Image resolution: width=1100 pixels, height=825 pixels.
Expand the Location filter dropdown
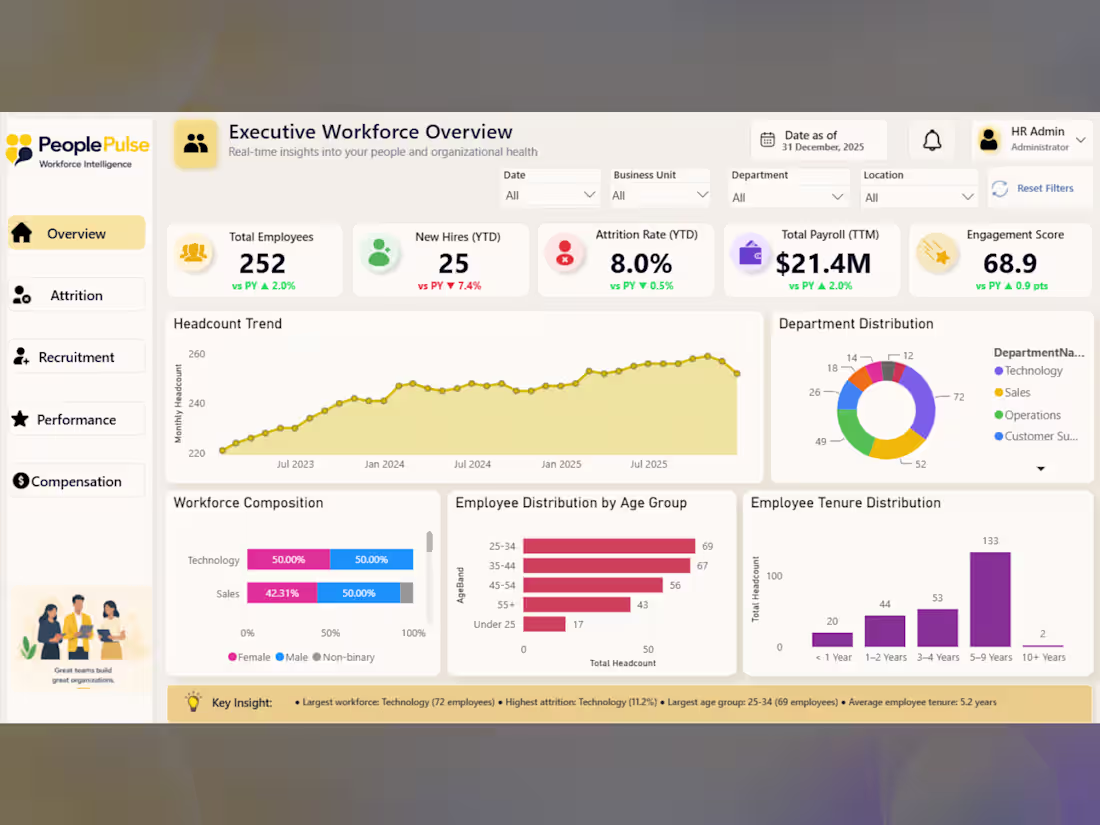(919, 197)
